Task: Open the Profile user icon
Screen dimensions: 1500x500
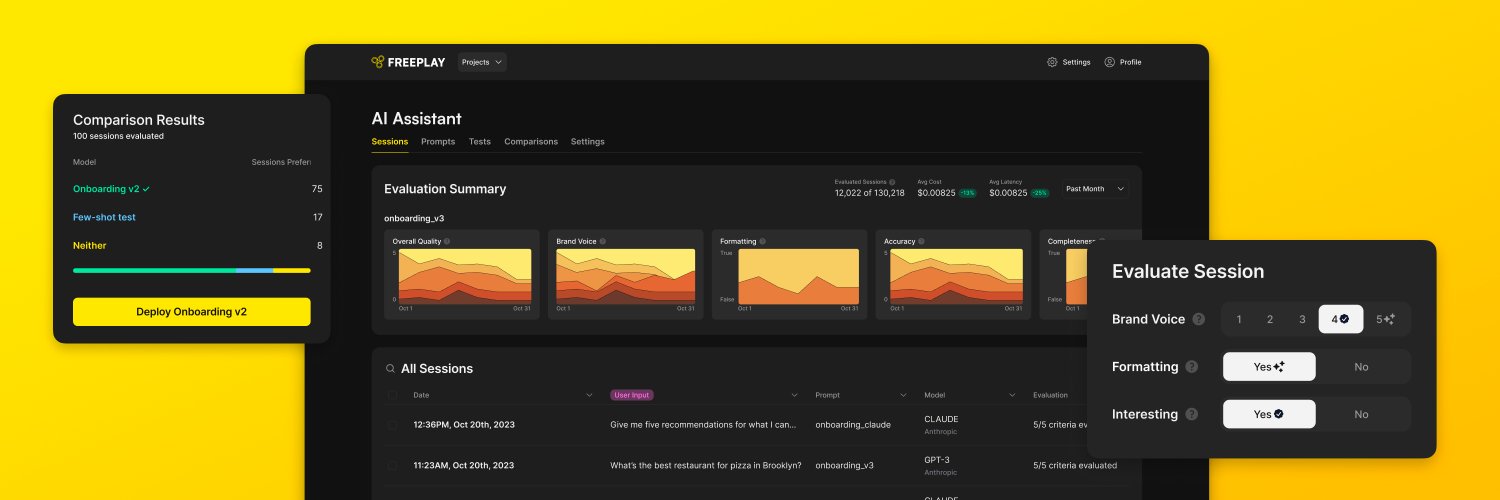Action: [1109, 62]
